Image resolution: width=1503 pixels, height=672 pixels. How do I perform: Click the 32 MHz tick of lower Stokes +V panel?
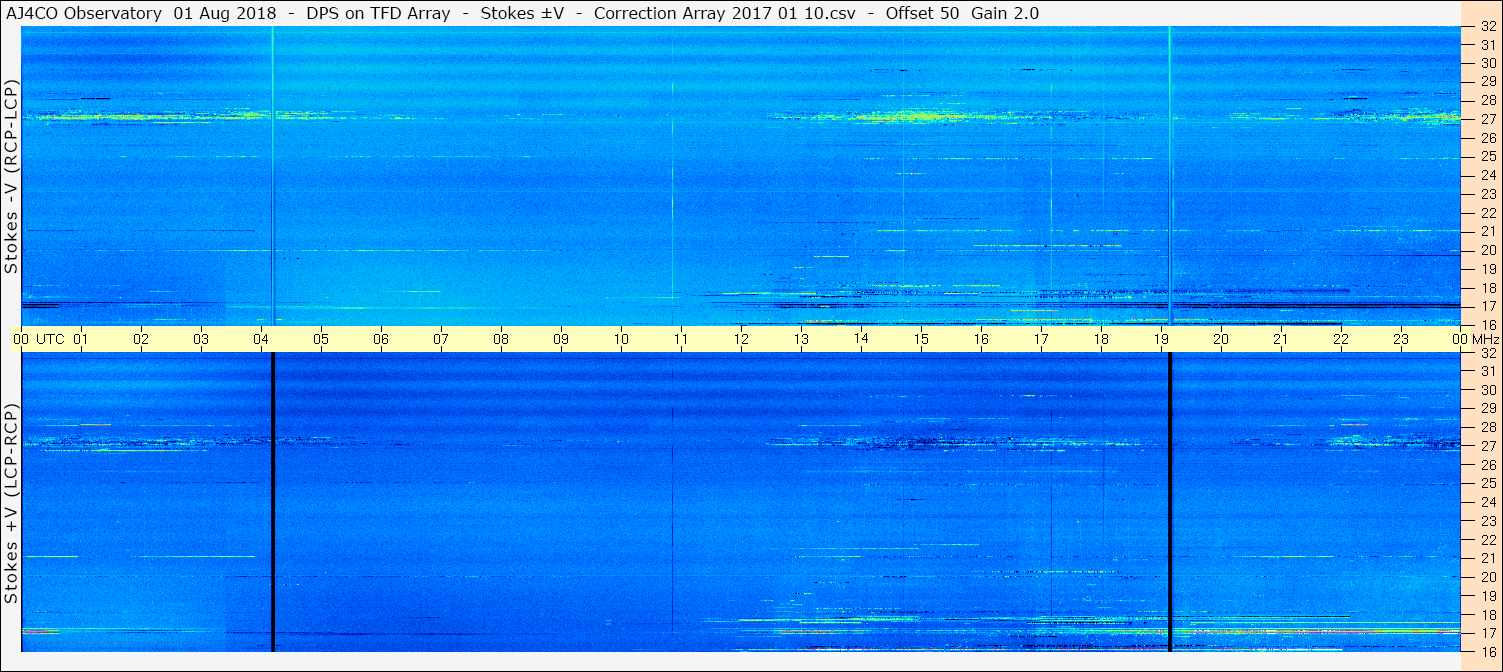point(1487,353)
